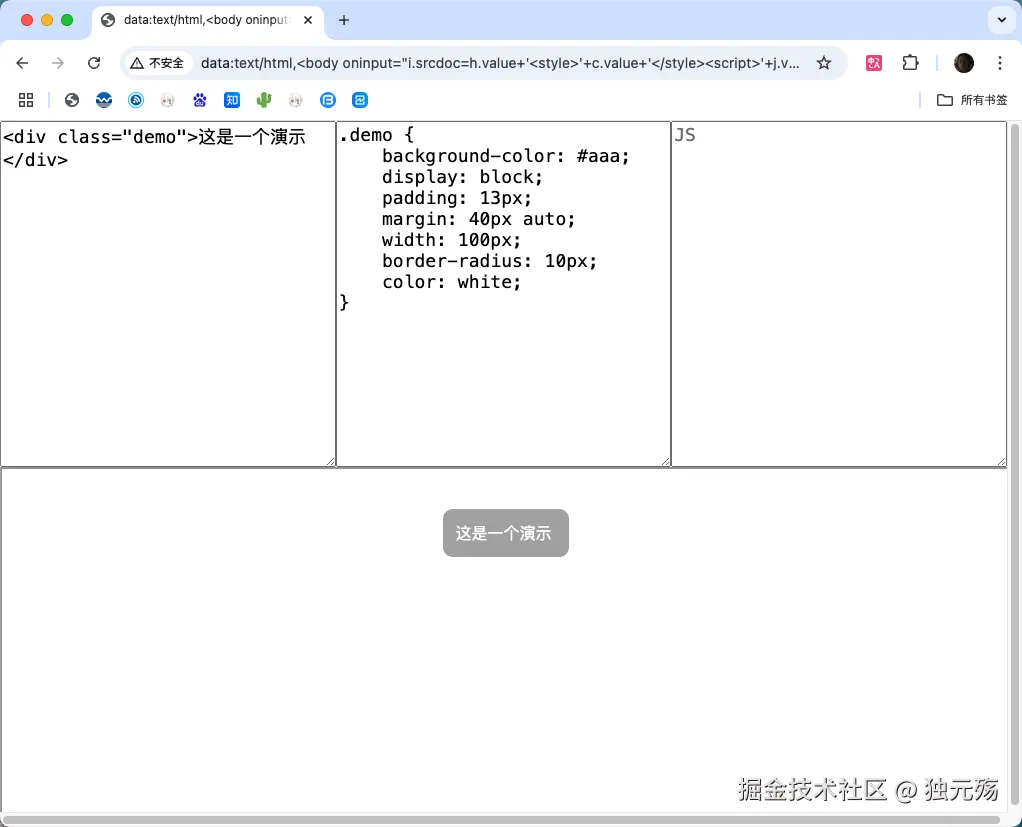Screen dimensions: 1022x827
Task: Click the CSS closing brace '}' line
Action: [344, 303]
